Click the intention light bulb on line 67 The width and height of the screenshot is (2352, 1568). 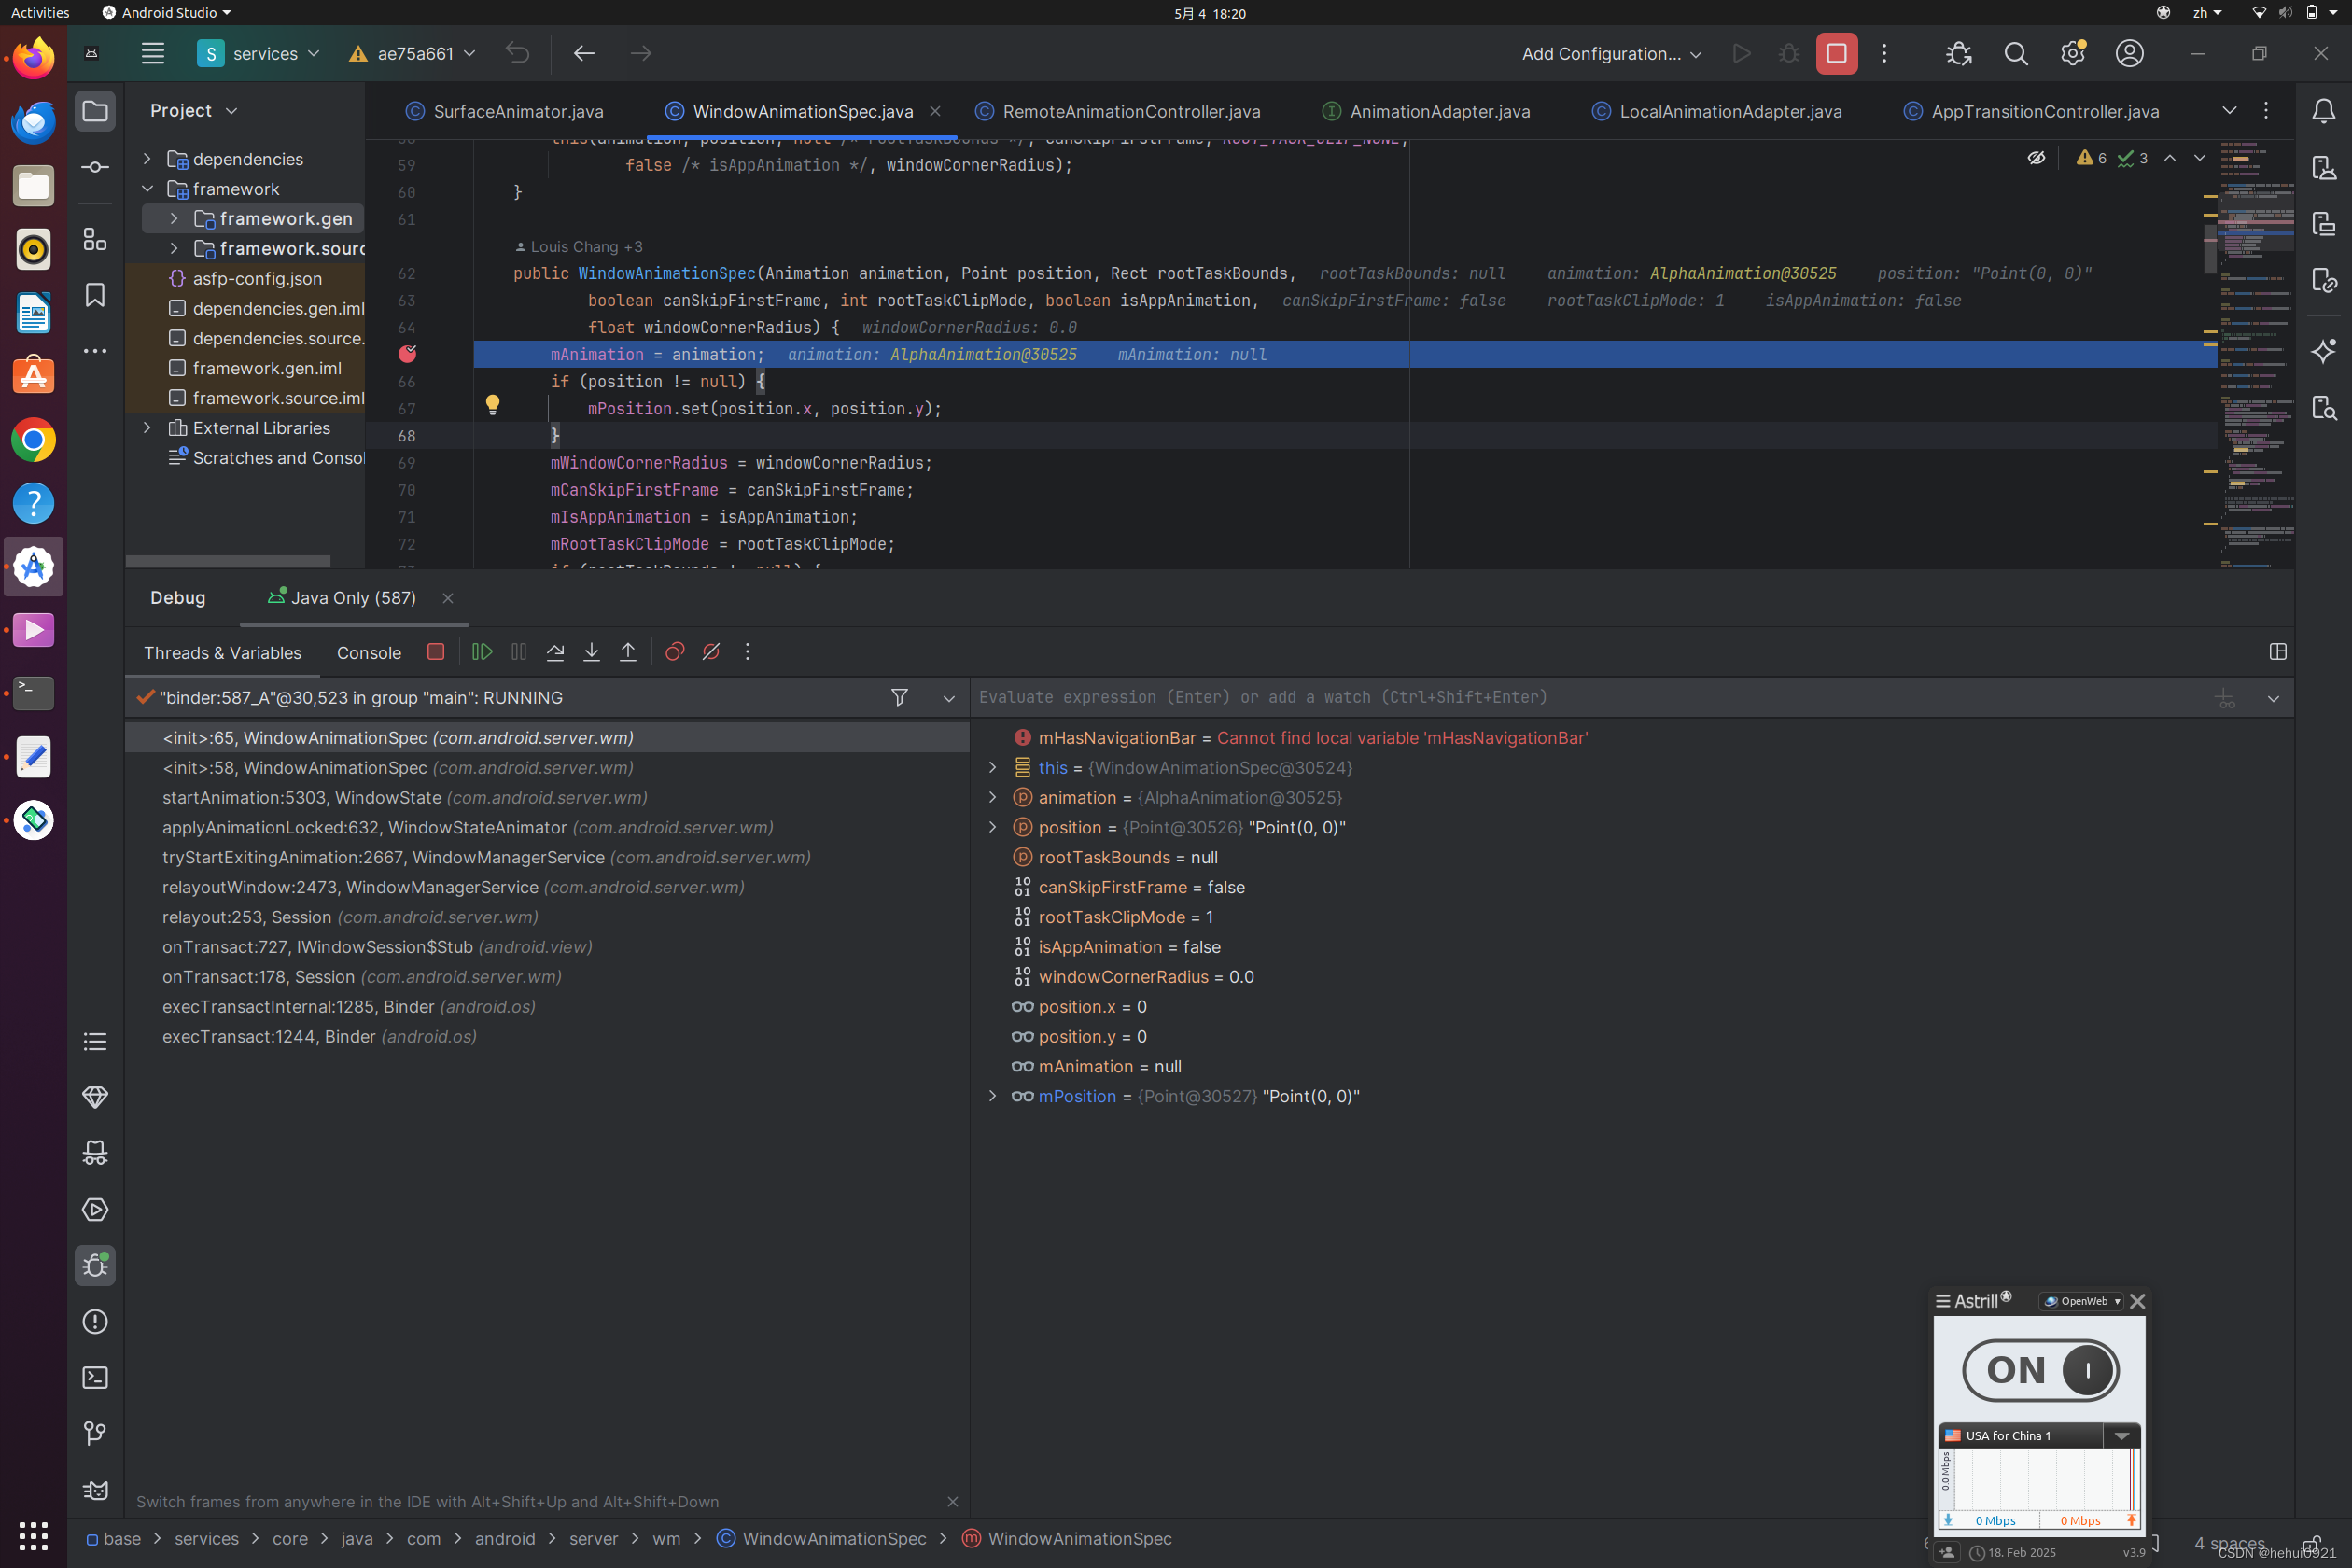[492, 405]
